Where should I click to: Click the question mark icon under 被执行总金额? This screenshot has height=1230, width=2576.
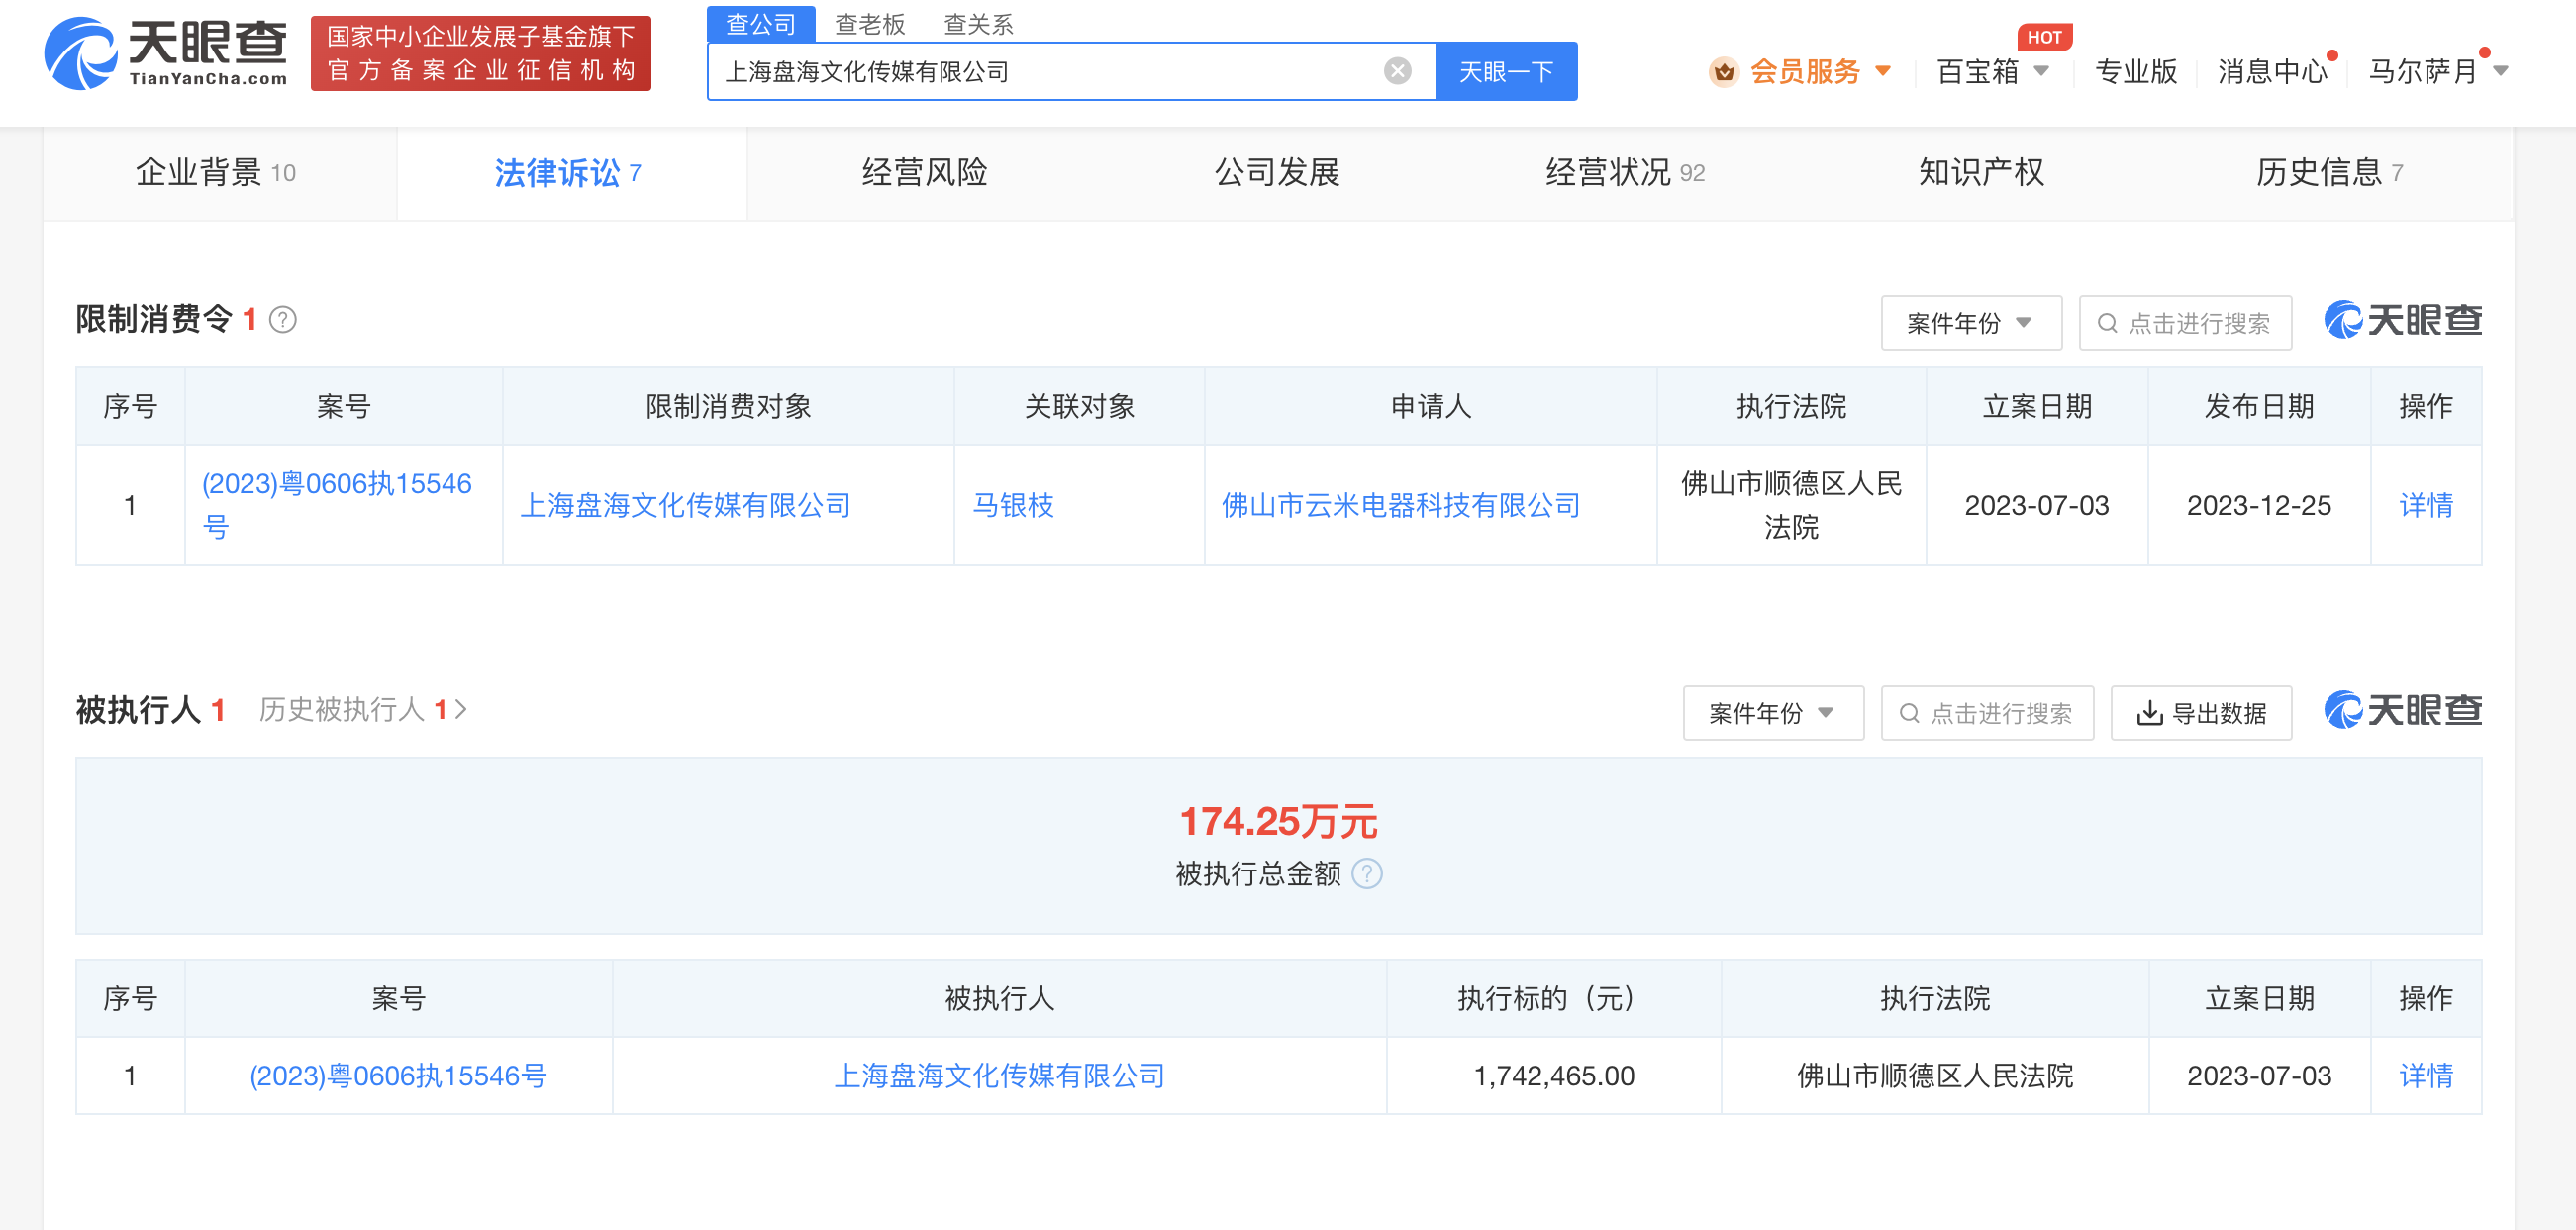[1368, 874]
